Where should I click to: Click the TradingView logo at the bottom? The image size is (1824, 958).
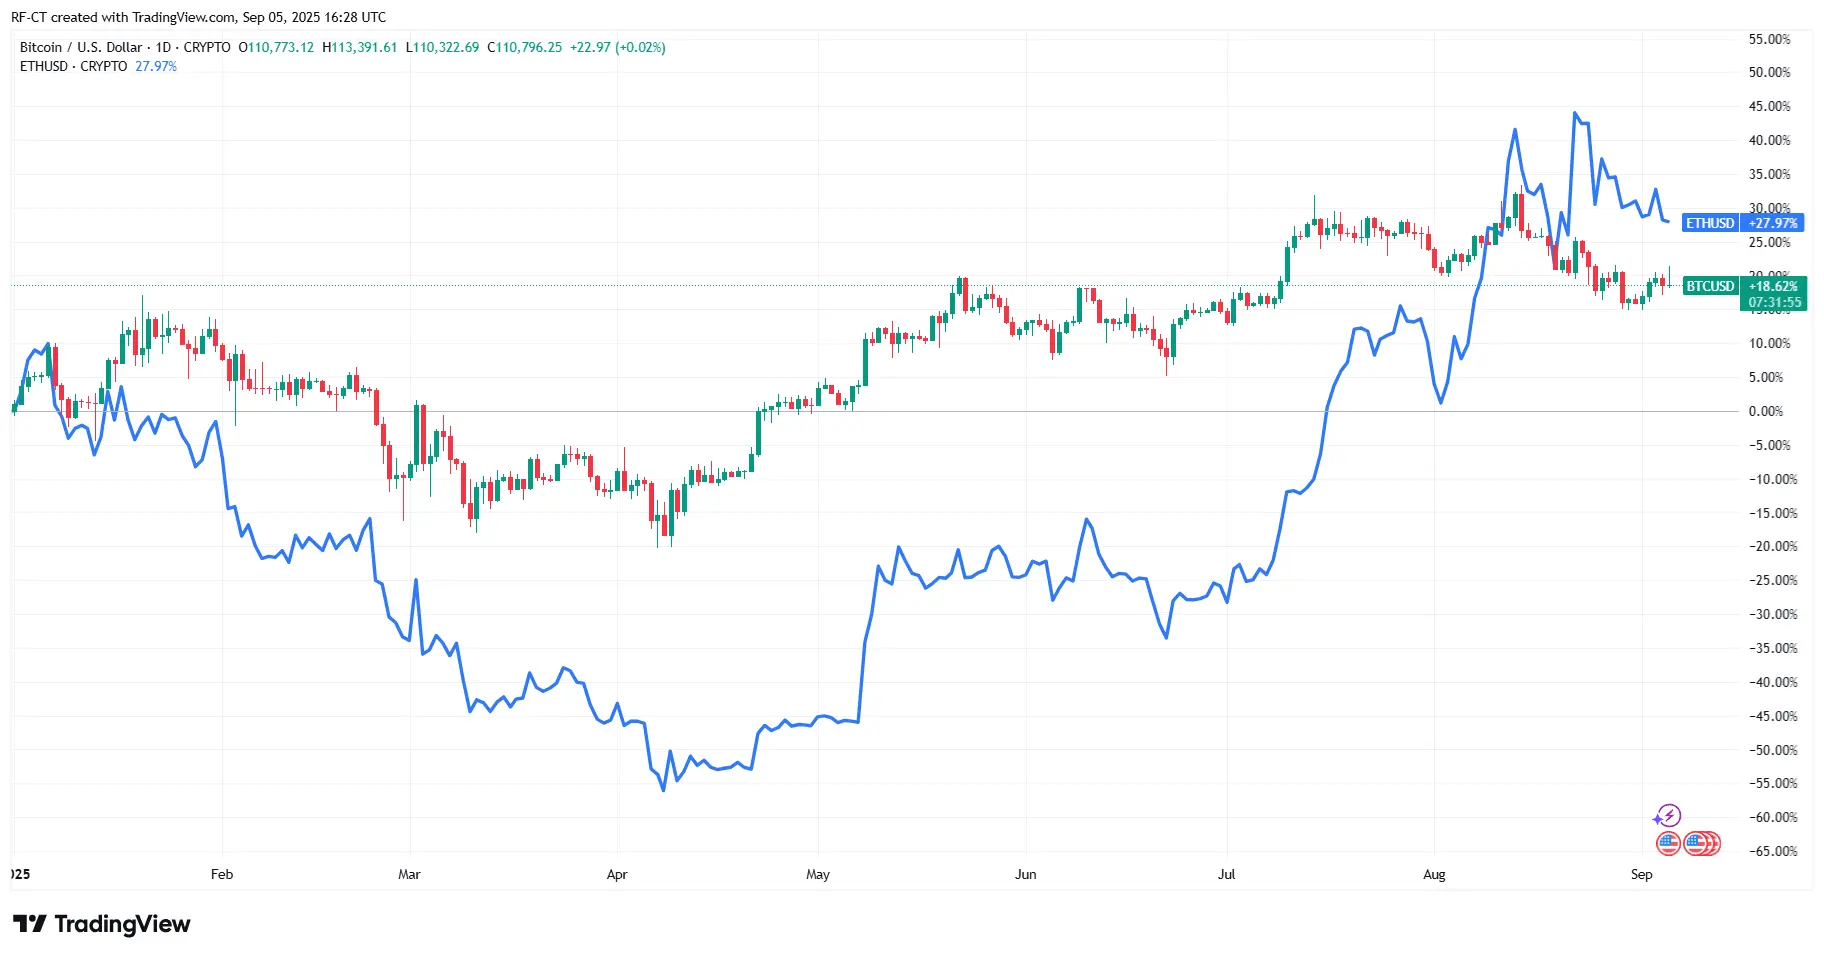tap(101, 924)
